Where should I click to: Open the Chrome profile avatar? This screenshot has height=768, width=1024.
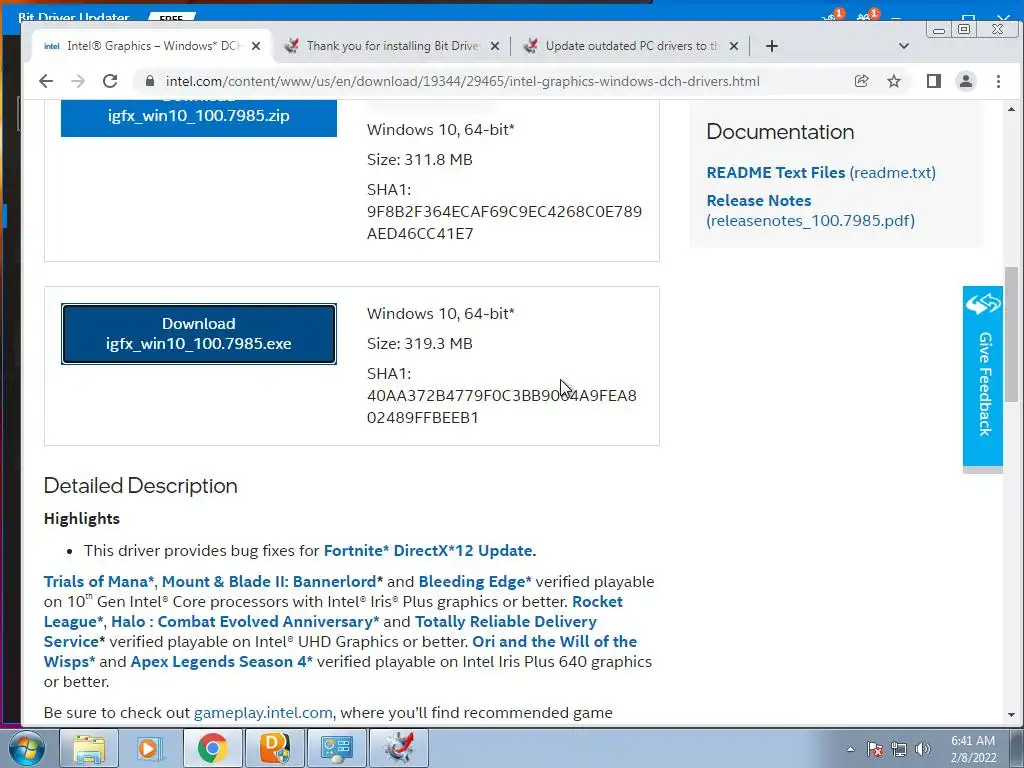[x=966, y=81]
